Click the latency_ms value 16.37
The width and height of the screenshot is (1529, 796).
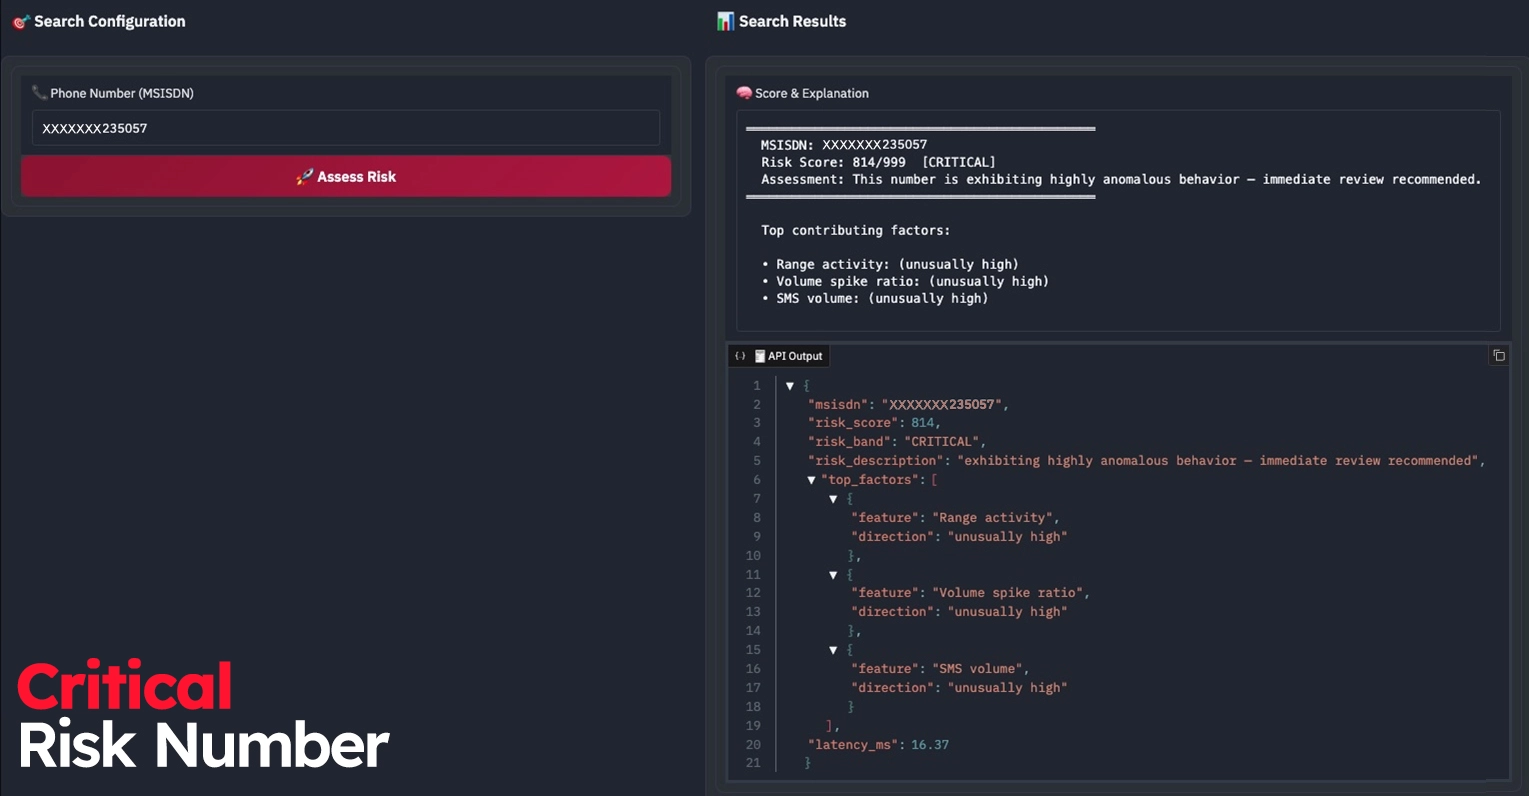click(930, 745)
